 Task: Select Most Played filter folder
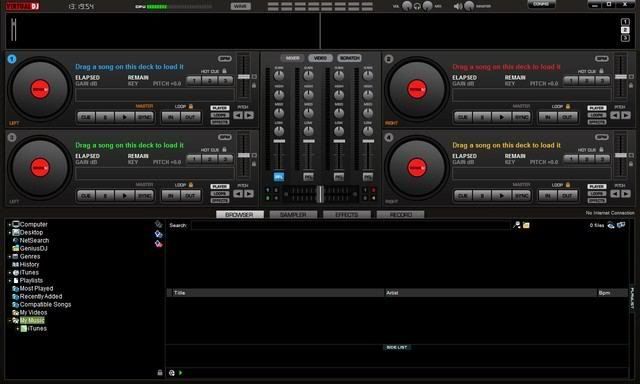tap(36, 289)
